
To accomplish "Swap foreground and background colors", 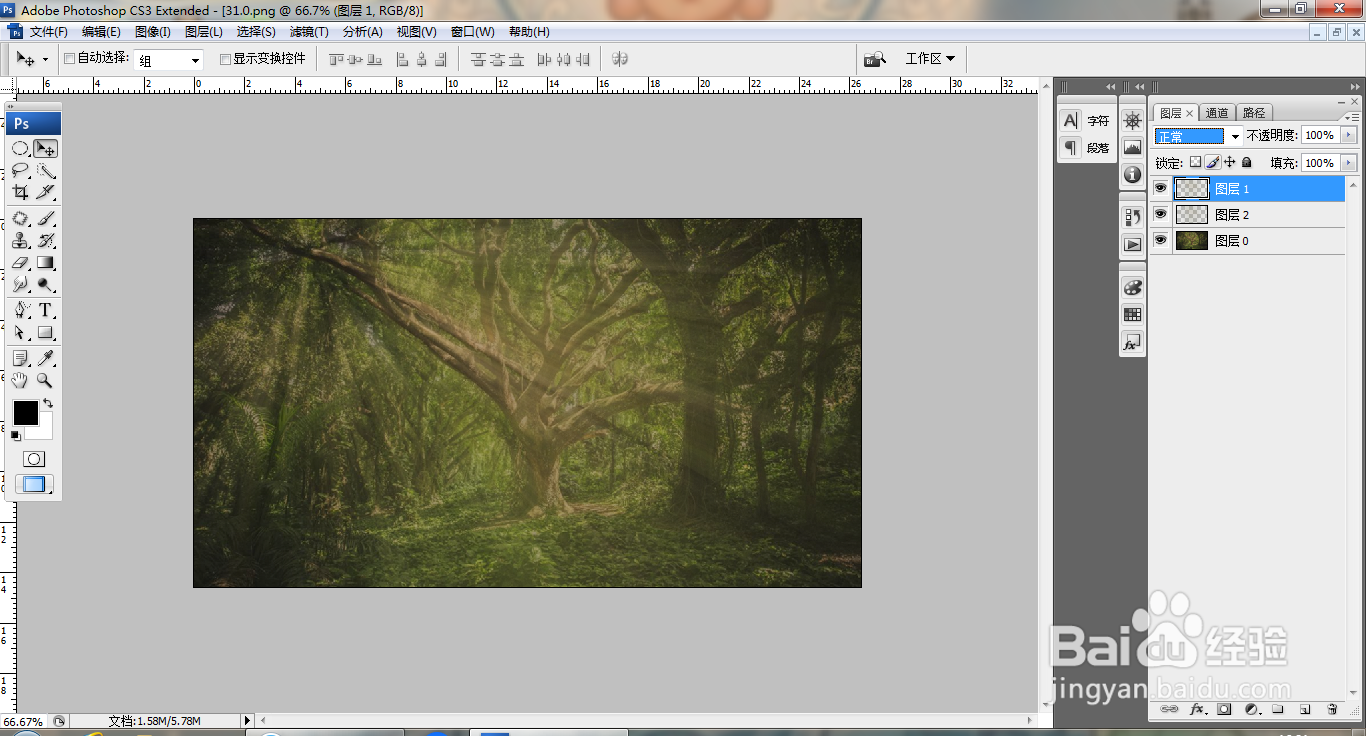I will (x=48, y=404).
